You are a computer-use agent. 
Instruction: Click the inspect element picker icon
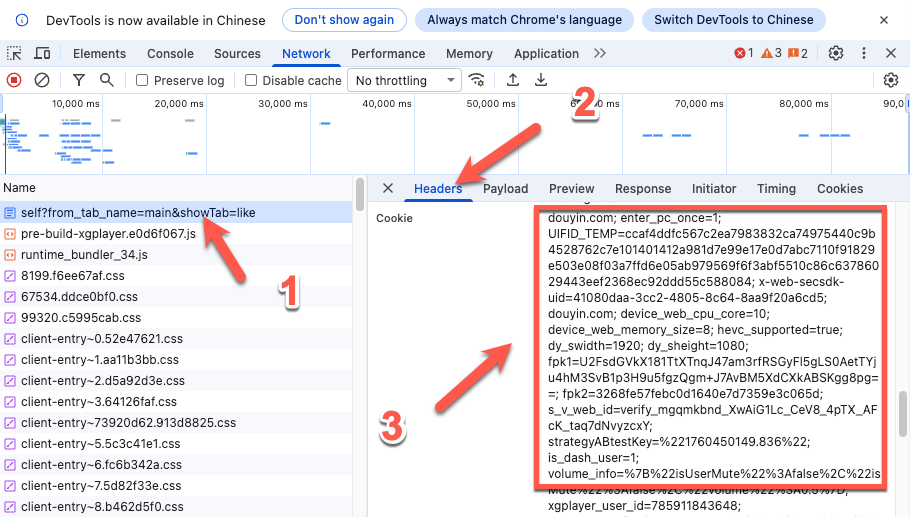(x=15, y=54)
